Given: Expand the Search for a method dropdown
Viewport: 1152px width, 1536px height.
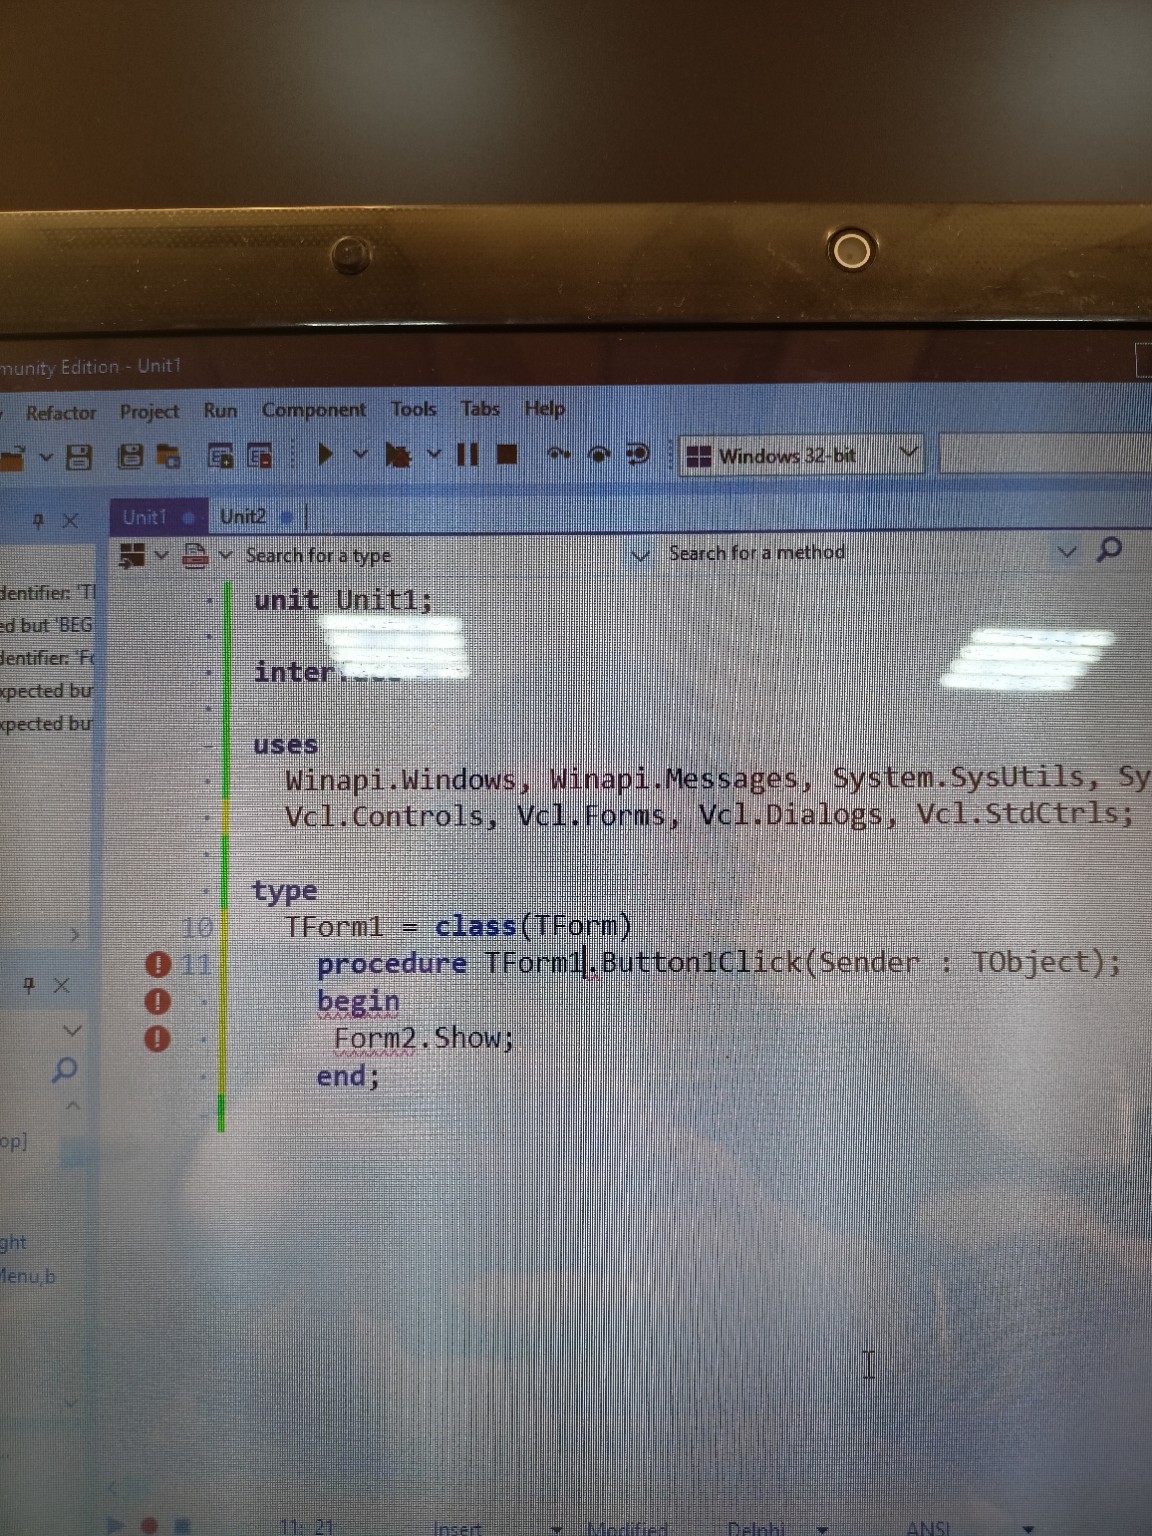Looking at the screenshot, I should pos(1066,551).
